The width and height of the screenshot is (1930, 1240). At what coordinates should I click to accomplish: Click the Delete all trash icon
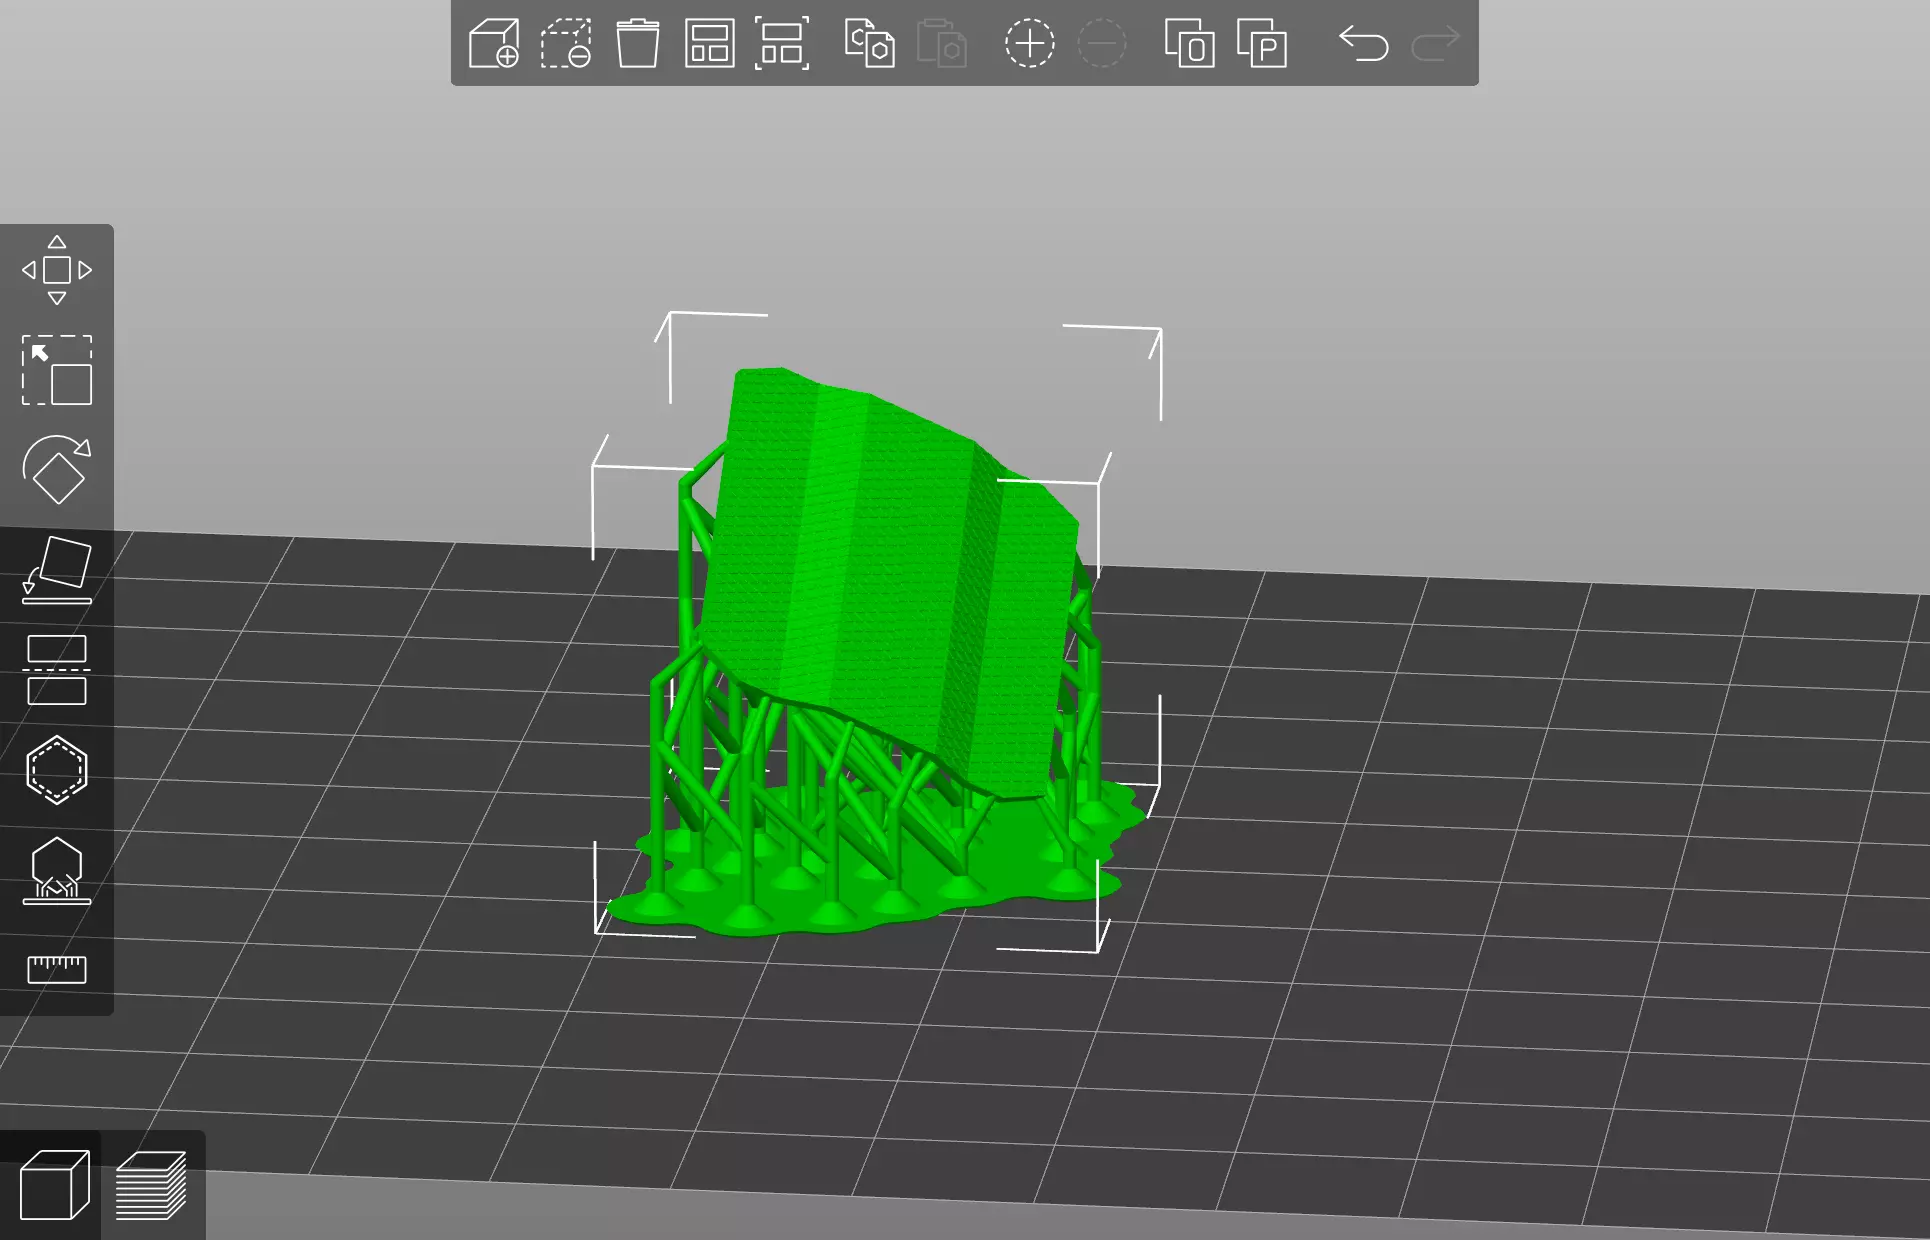click(637, 44)
